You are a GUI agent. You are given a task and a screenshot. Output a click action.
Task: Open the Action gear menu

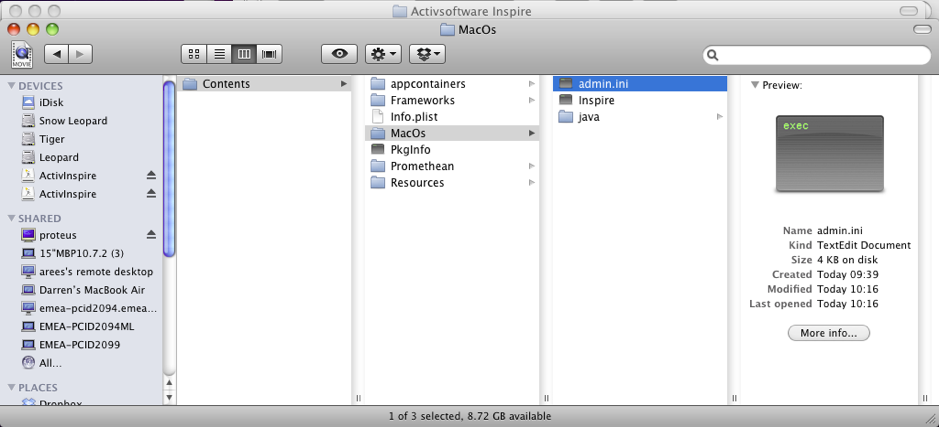point(383,54)
